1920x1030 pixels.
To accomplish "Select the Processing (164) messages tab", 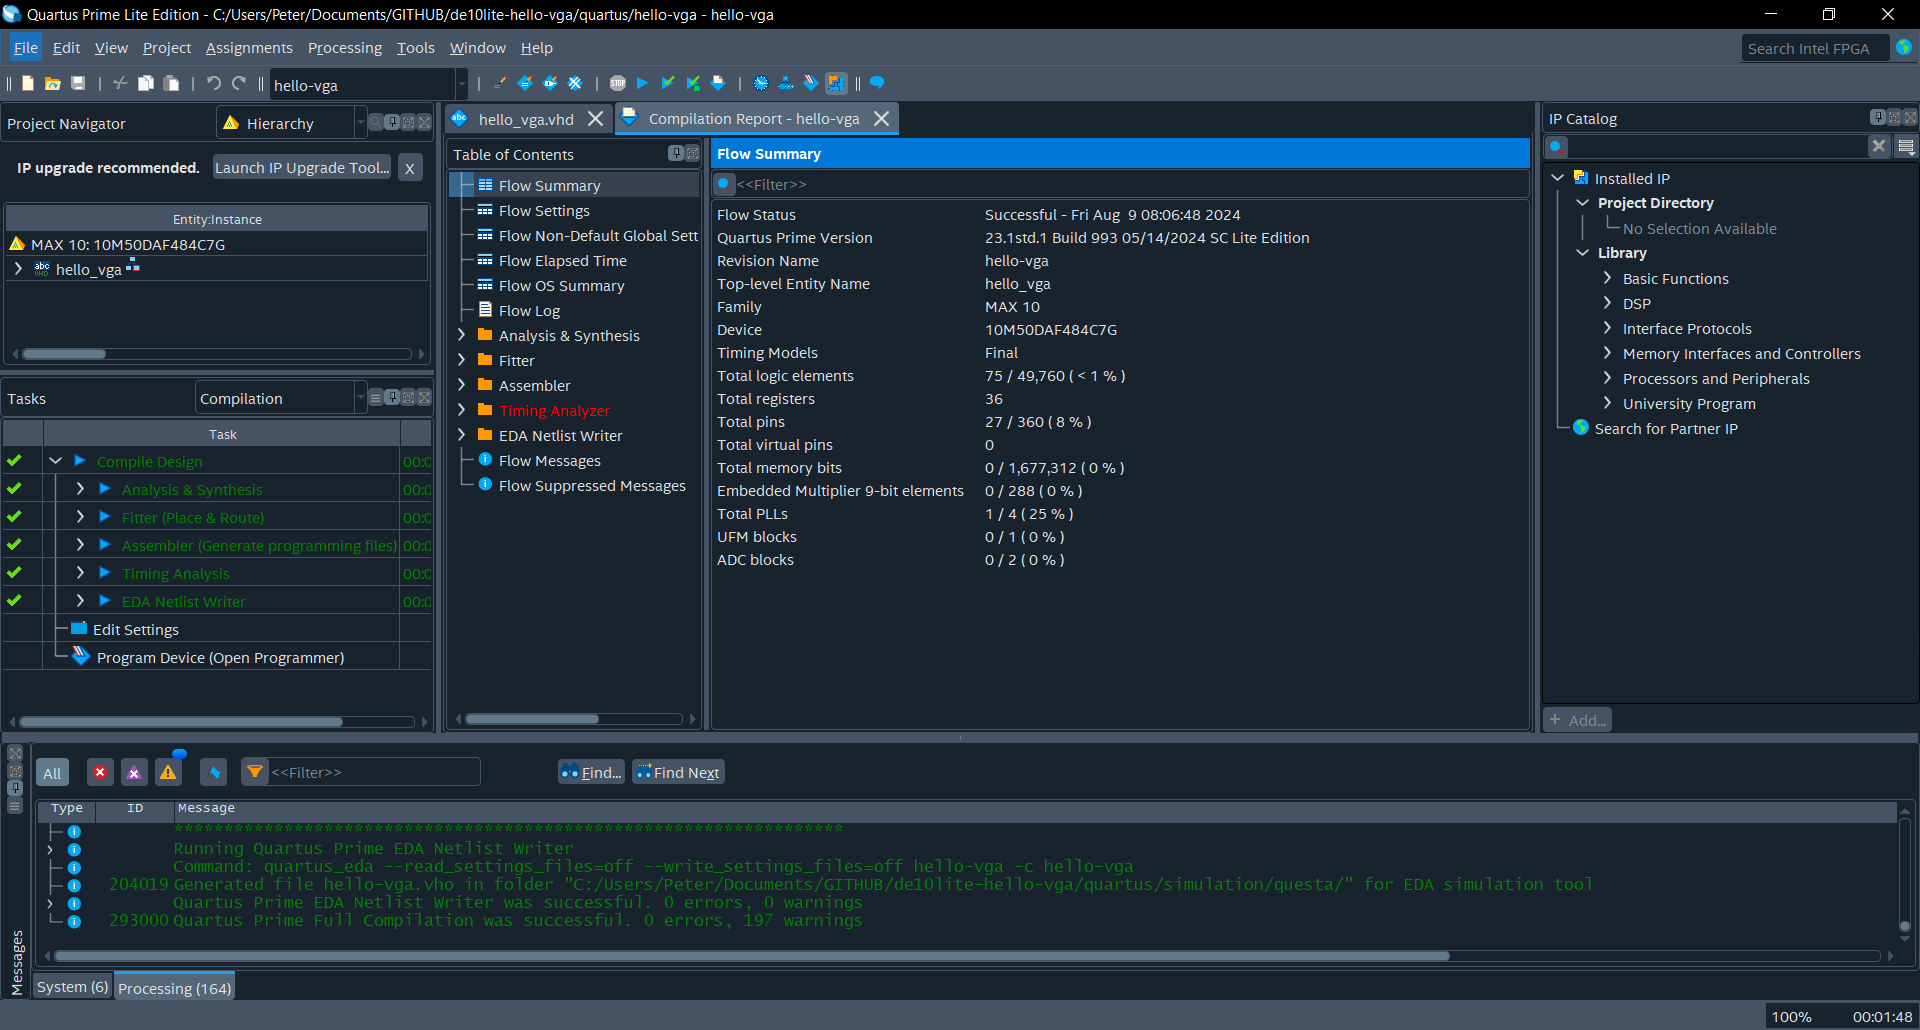I will point(174,987).
